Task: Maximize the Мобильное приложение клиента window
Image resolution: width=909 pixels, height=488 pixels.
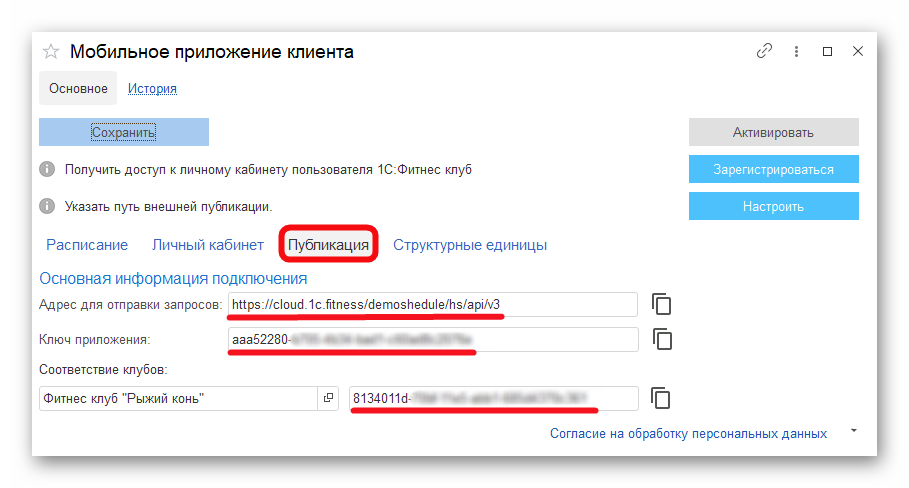Action: coord(827,52)
